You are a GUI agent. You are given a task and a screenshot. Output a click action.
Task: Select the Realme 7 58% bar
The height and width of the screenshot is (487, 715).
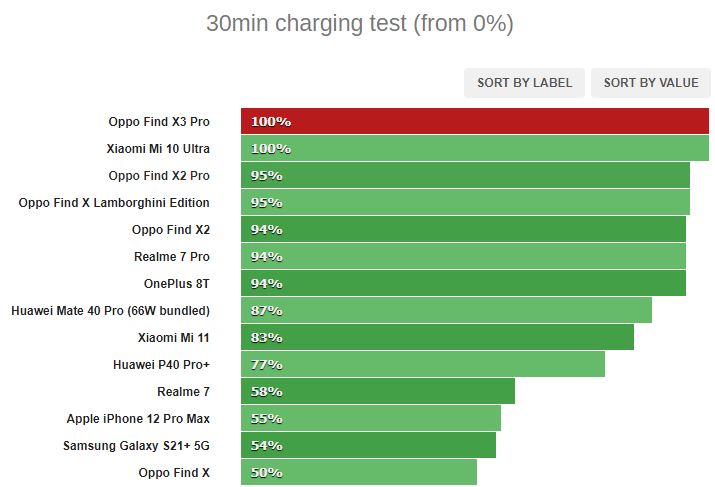tap(378, 391)
